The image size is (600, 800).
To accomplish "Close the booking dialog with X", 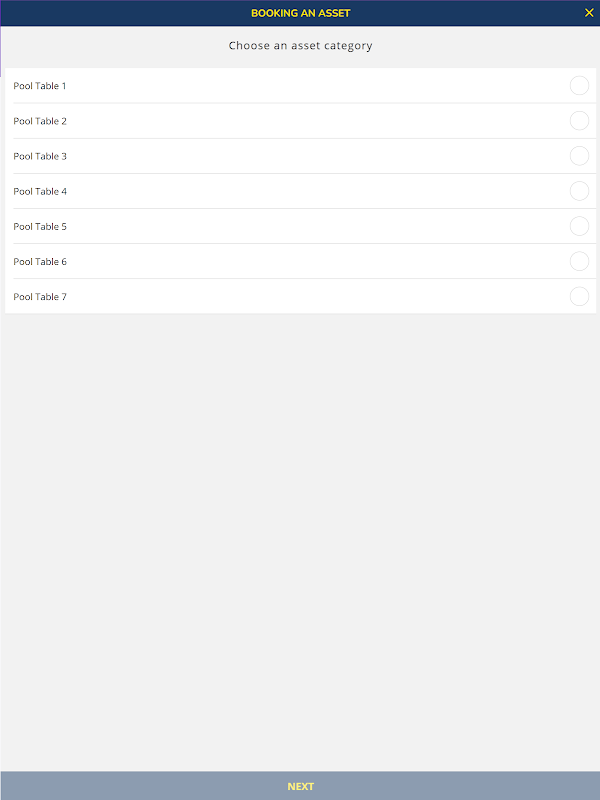I will [589, 13].
